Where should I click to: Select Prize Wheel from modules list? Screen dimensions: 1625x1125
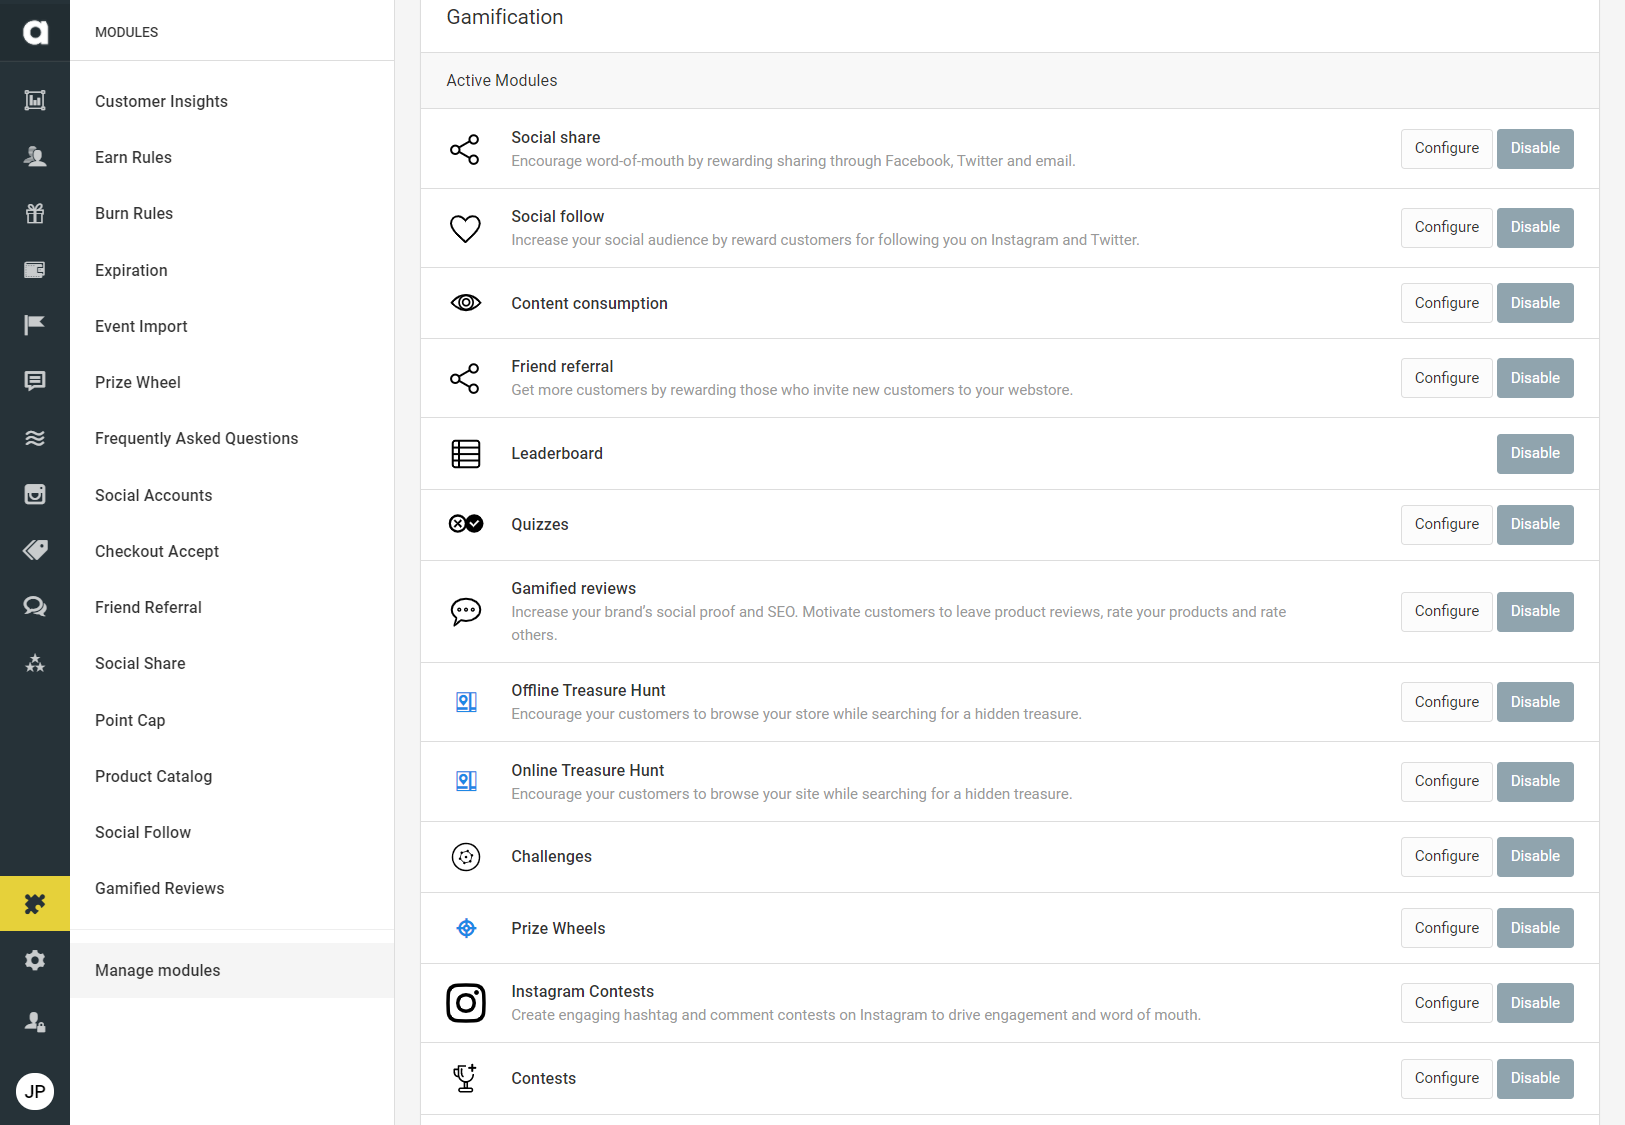point(138,382)
